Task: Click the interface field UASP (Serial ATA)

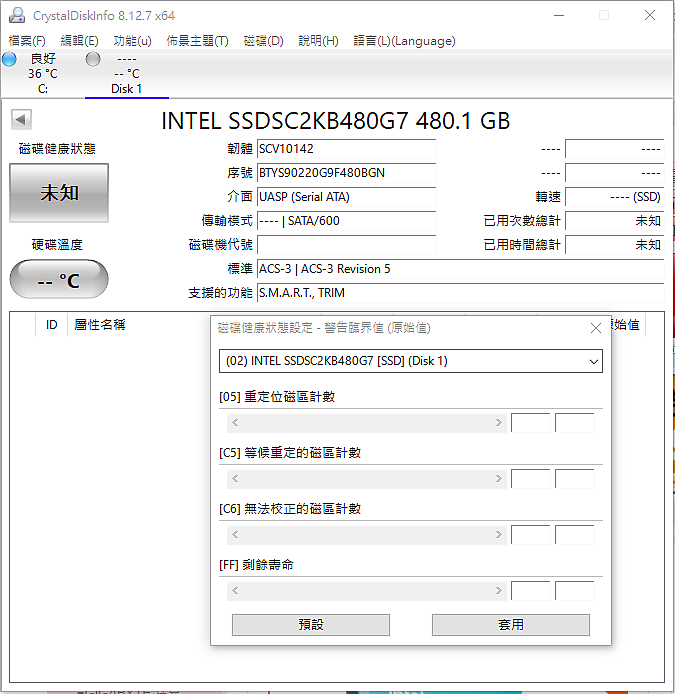Action: point(347,197)
